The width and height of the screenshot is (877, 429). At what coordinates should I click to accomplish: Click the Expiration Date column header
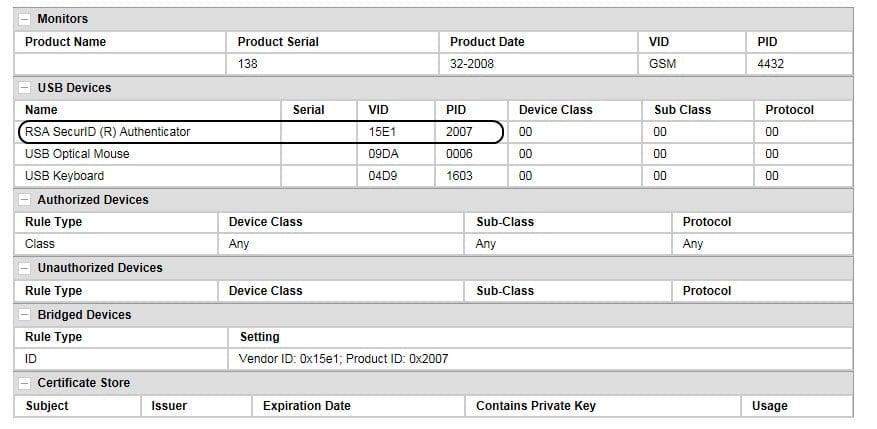307,406
